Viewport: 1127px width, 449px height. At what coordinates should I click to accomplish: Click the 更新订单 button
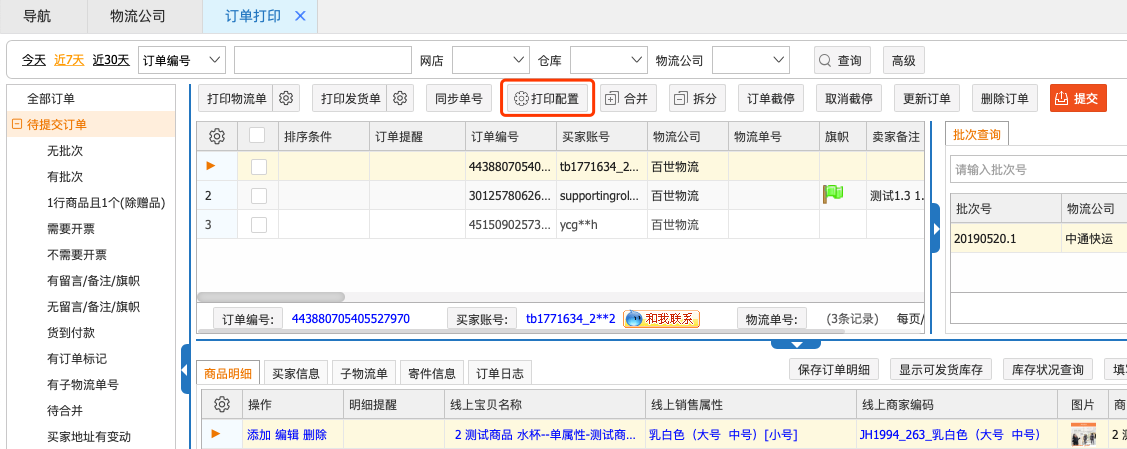coord(926,98)
